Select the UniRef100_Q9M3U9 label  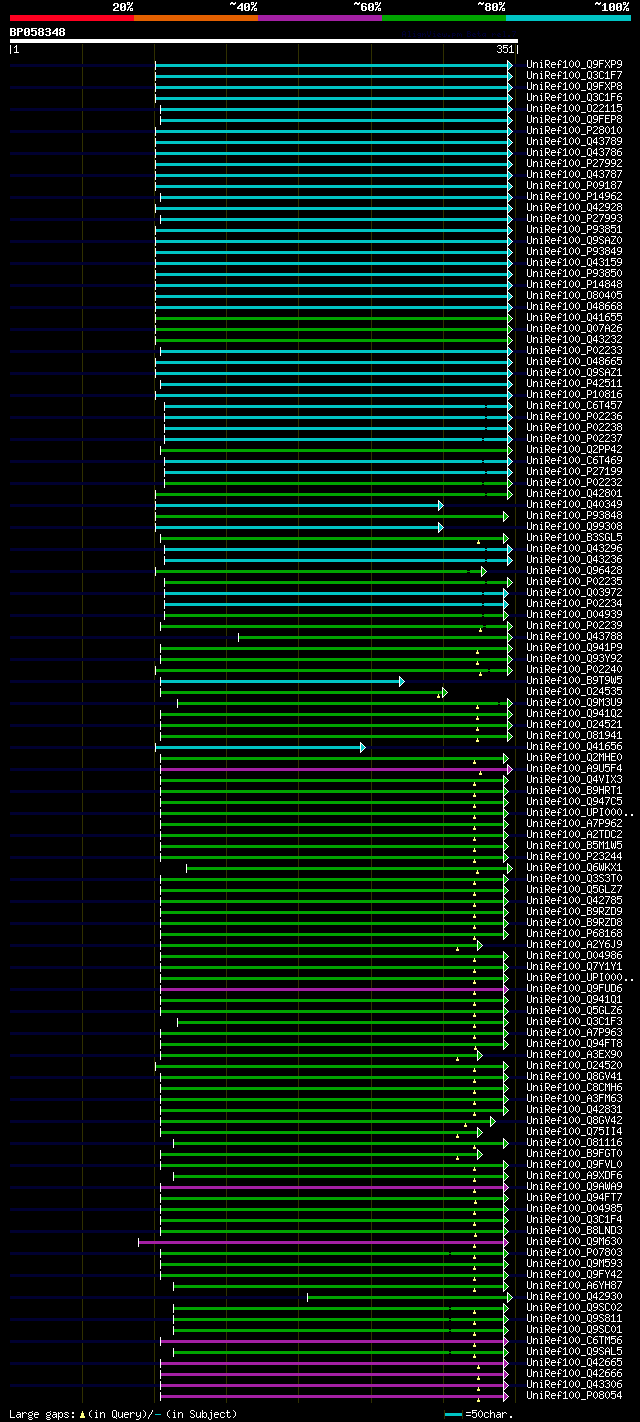[x=574, y=703]
